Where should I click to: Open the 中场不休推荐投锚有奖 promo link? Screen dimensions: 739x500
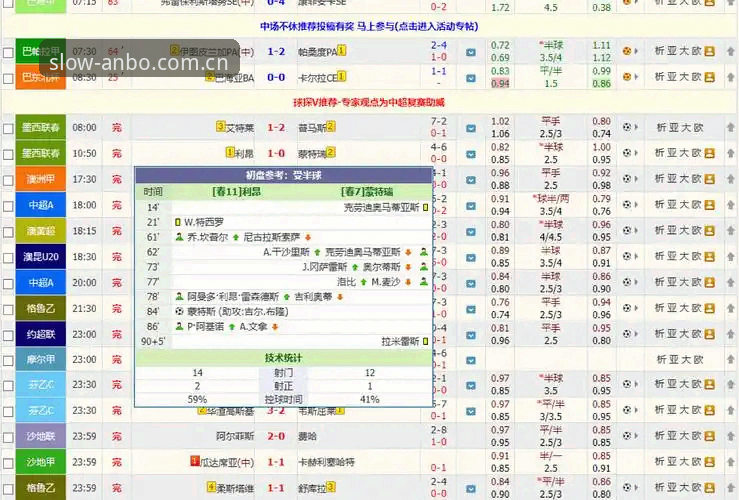369,26
